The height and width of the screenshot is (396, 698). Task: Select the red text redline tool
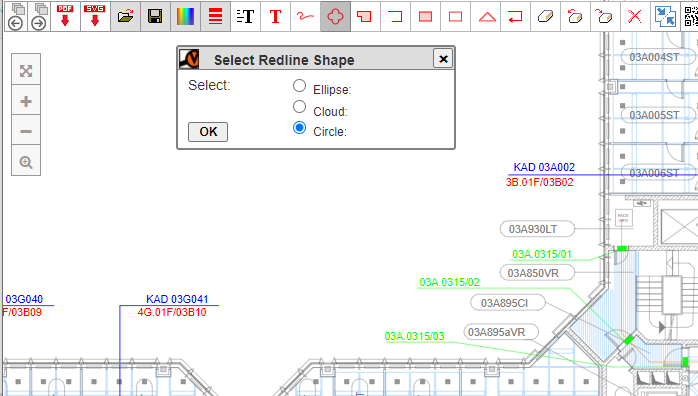275,16
